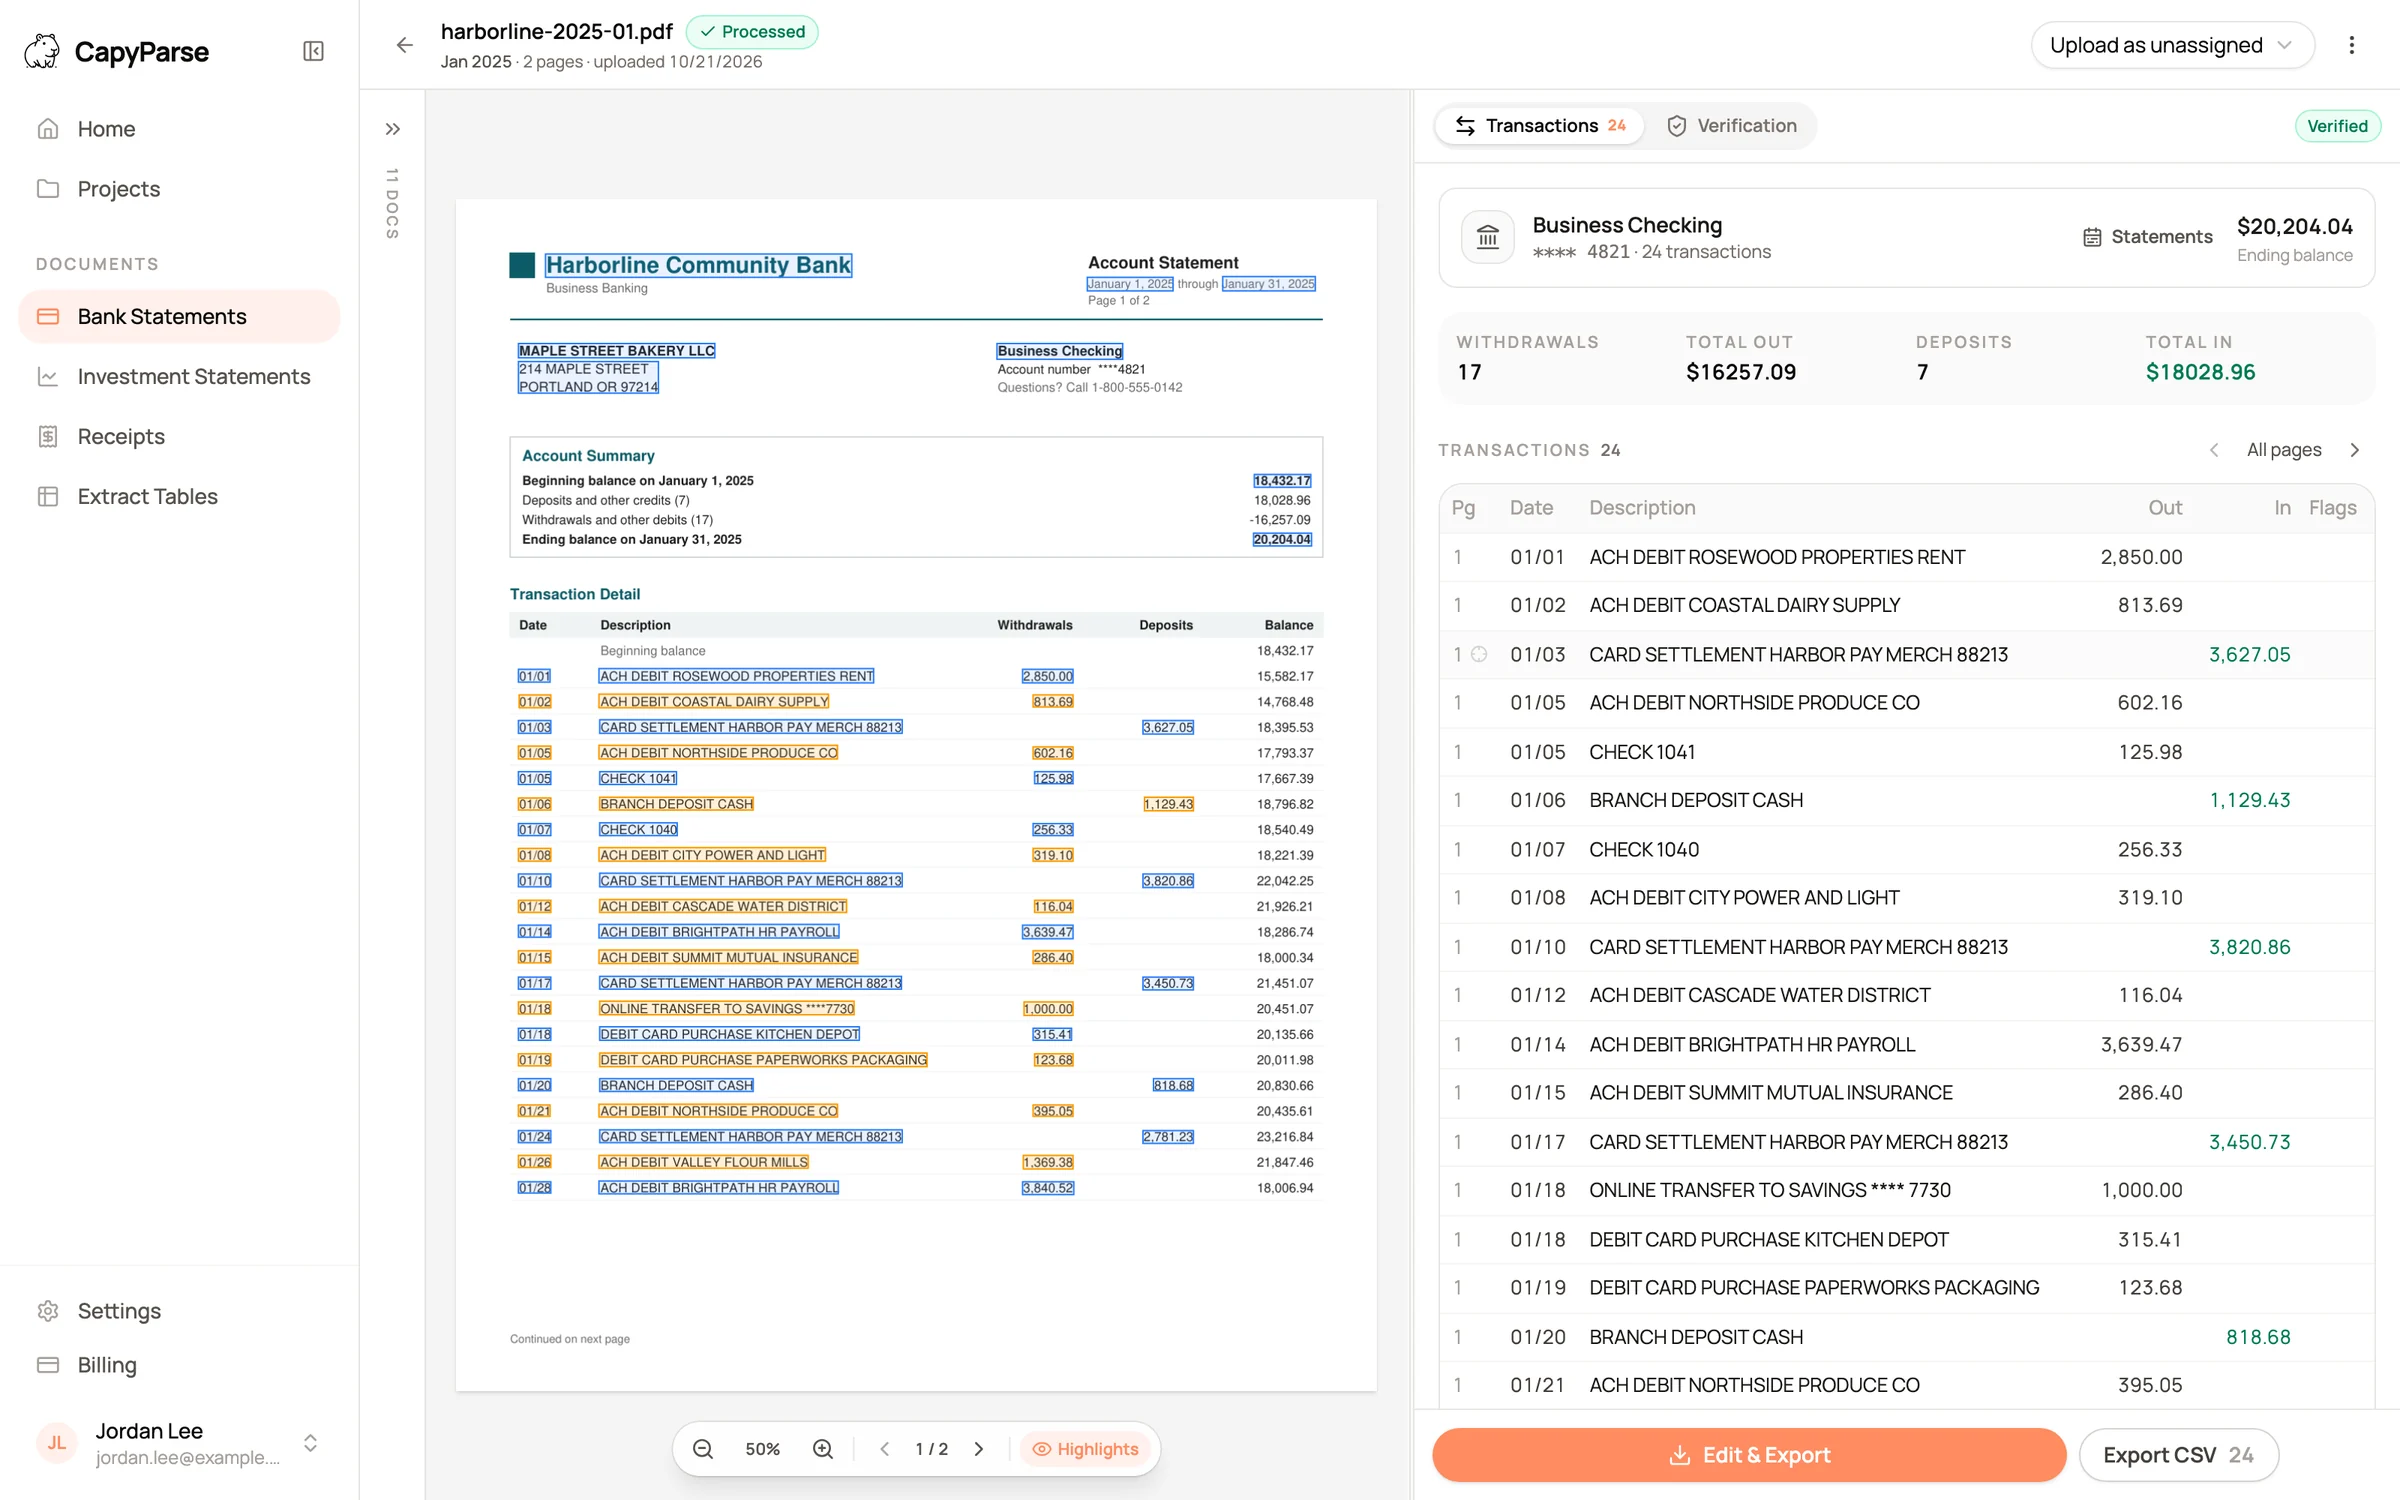
Task: Open the Upload as unassigned dropdown
Action: (x=2172, y=45)
